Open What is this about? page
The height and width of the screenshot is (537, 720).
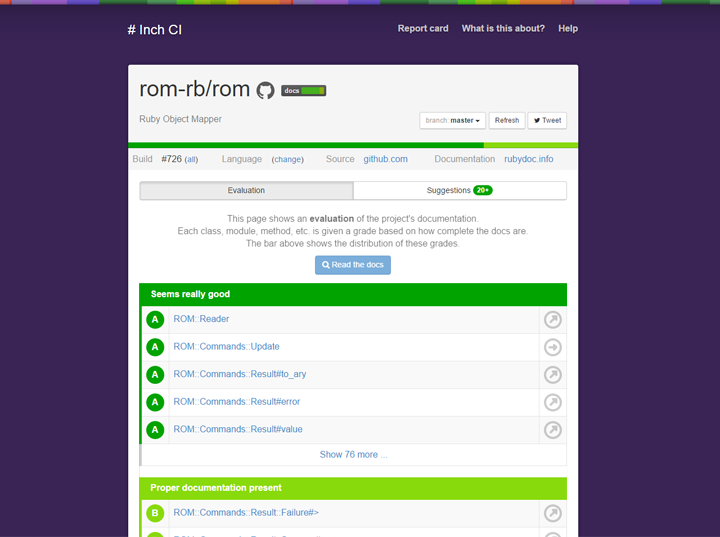tap(503, 28)
